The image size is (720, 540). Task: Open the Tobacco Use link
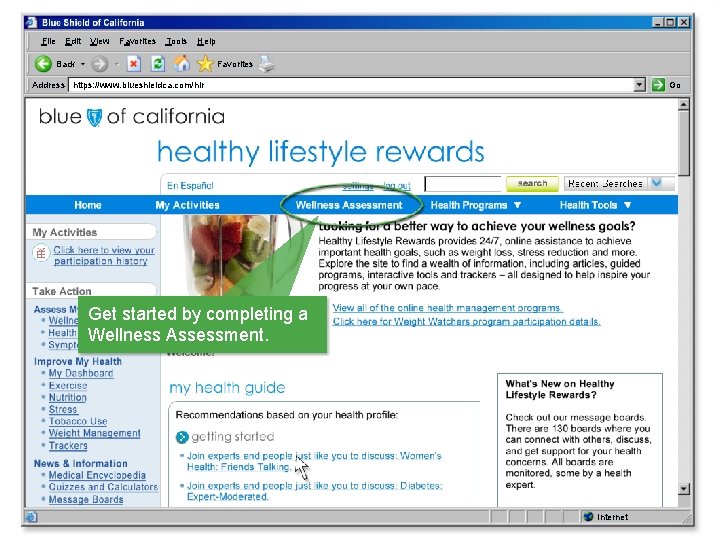[x=78, y=422]
